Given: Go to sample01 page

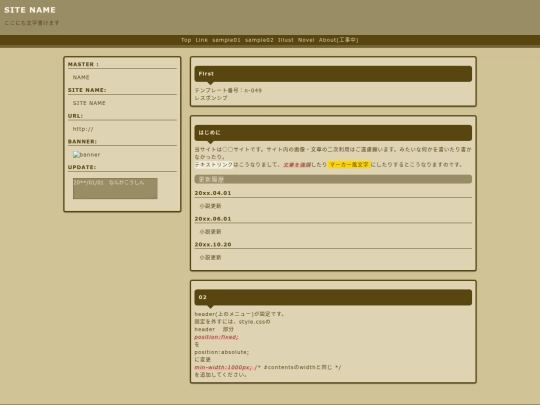Looking at the screenshot, I should 226,40.
